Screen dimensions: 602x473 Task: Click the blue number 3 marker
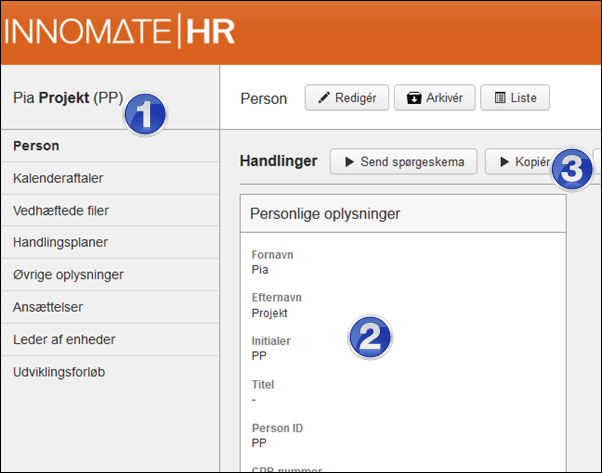(570, 169)
